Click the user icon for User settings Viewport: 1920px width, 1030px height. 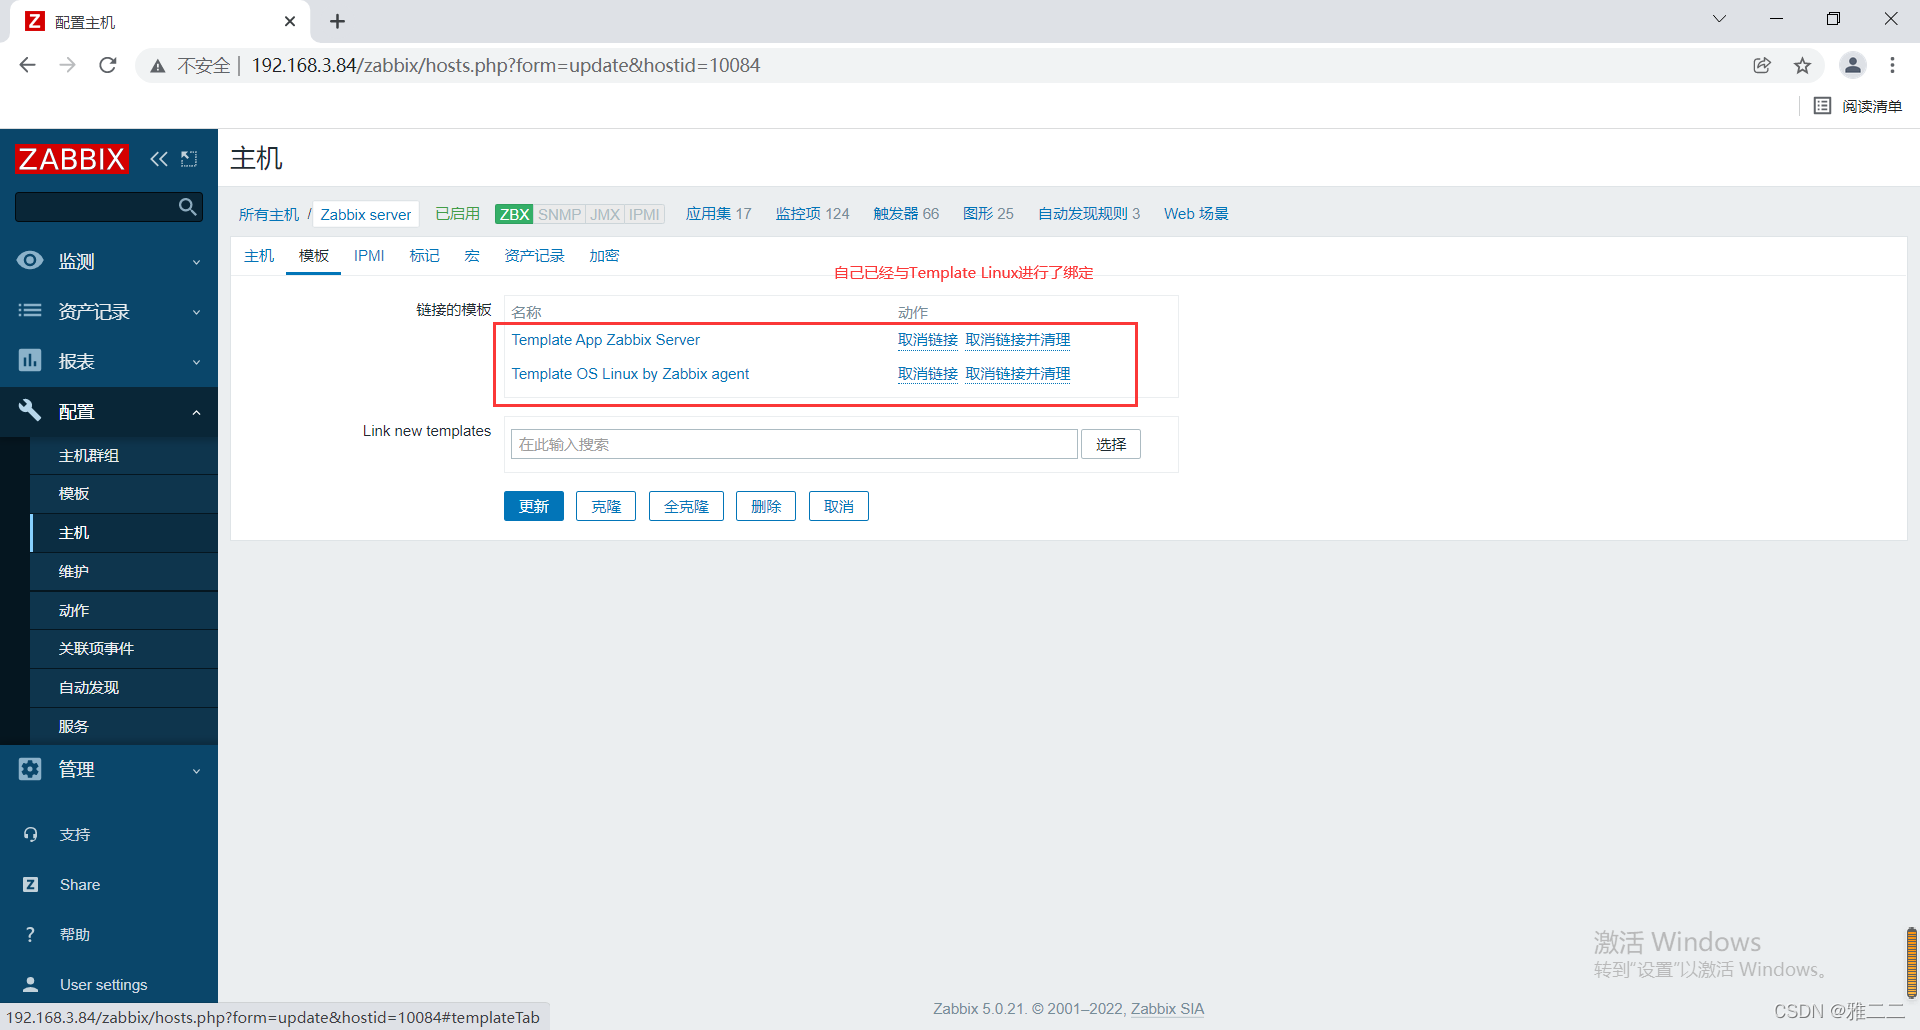(30, 984)
